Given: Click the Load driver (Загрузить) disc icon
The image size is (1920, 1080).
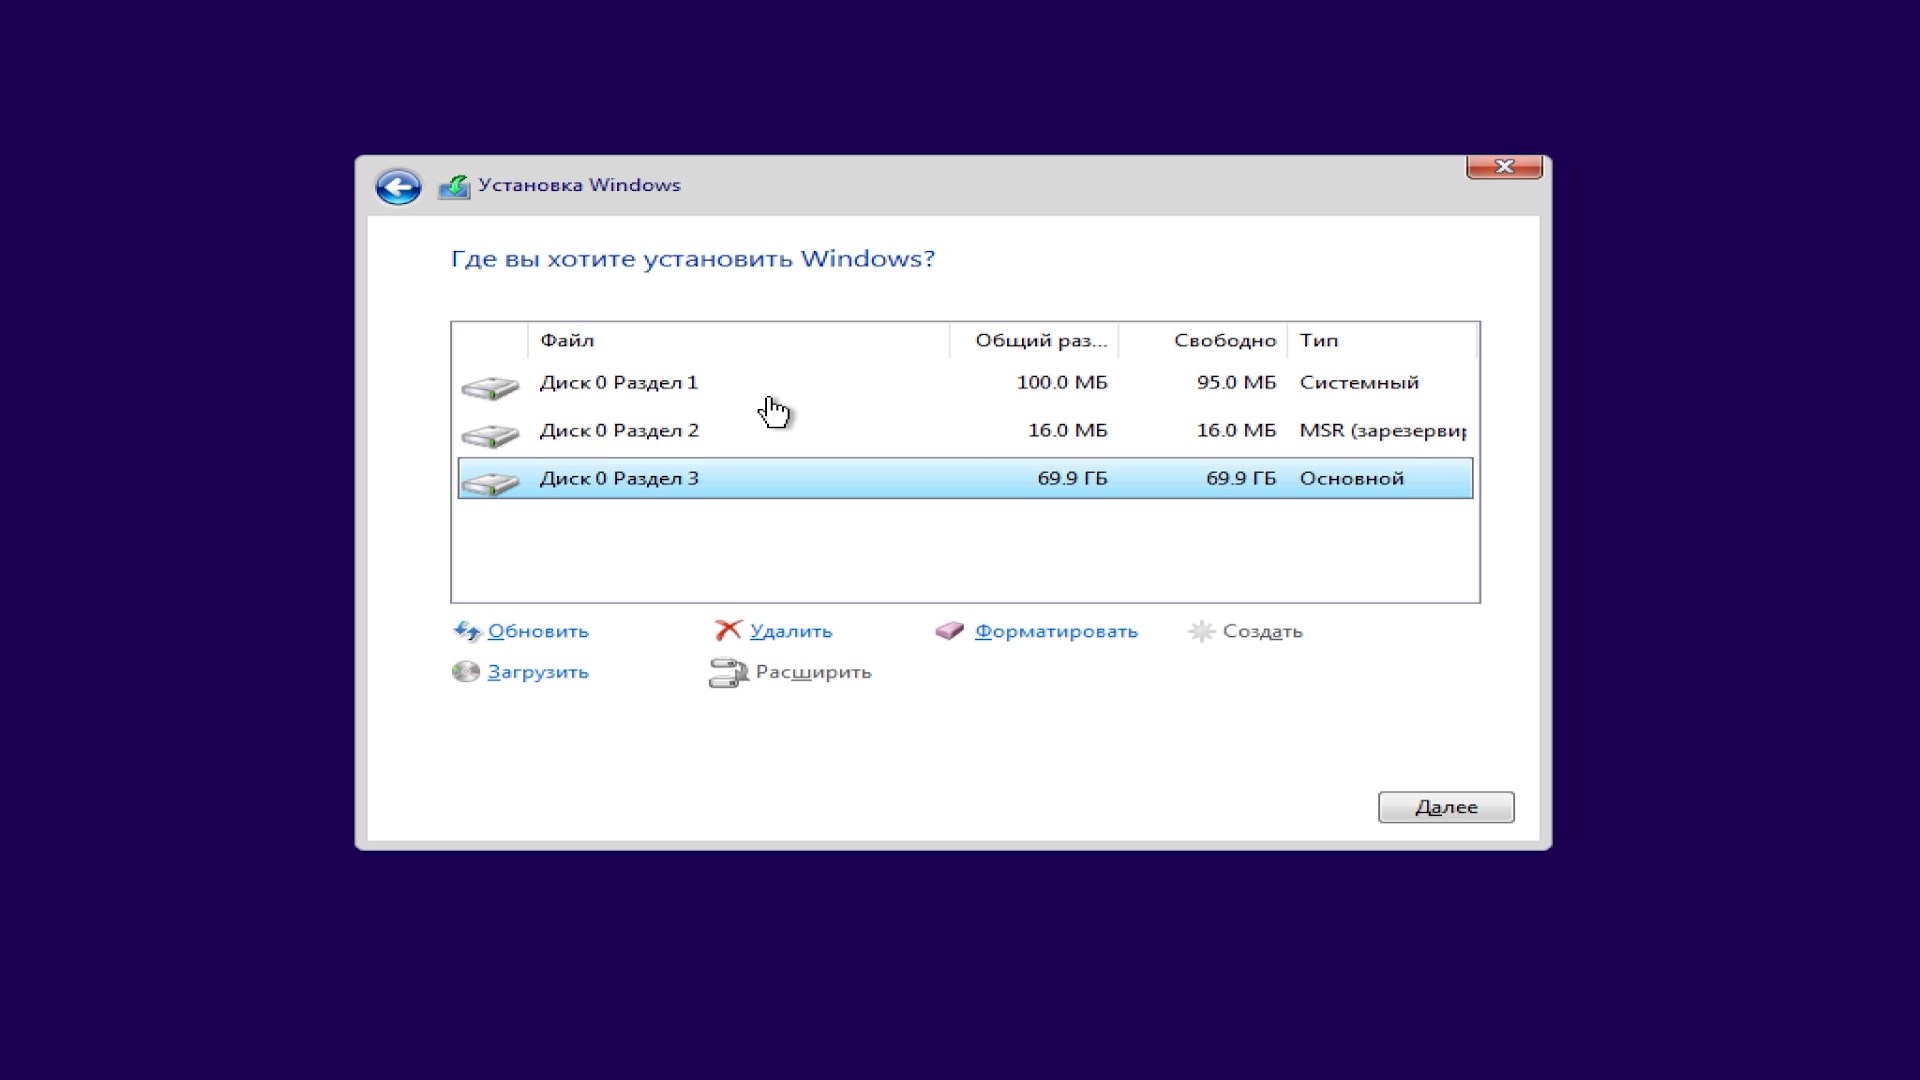Looking at the screenshot, I should coord(466,672).
